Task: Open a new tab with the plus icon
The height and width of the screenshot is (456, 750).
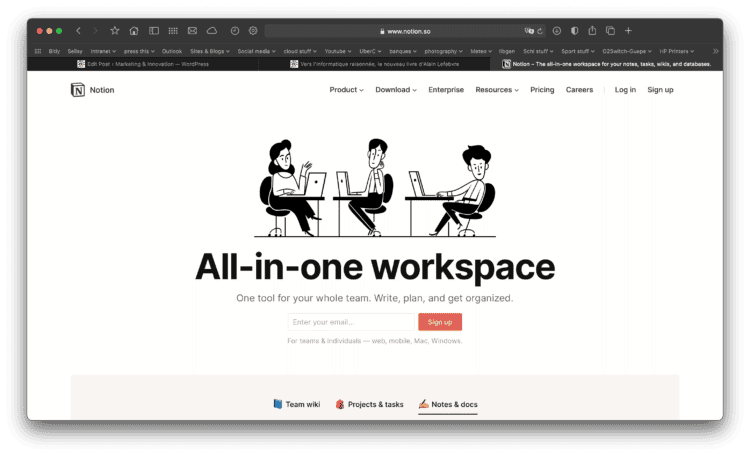Action: pyautogui.click(x=629, y=31)
